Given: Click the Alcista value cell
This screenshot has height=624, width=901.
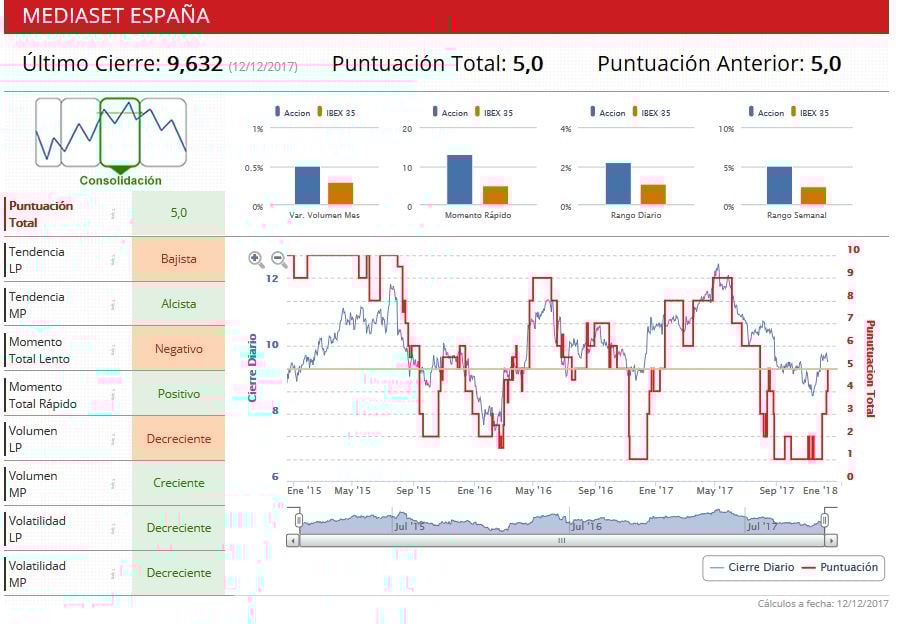Looking at the screenshot, I should [x=179, y=304].
